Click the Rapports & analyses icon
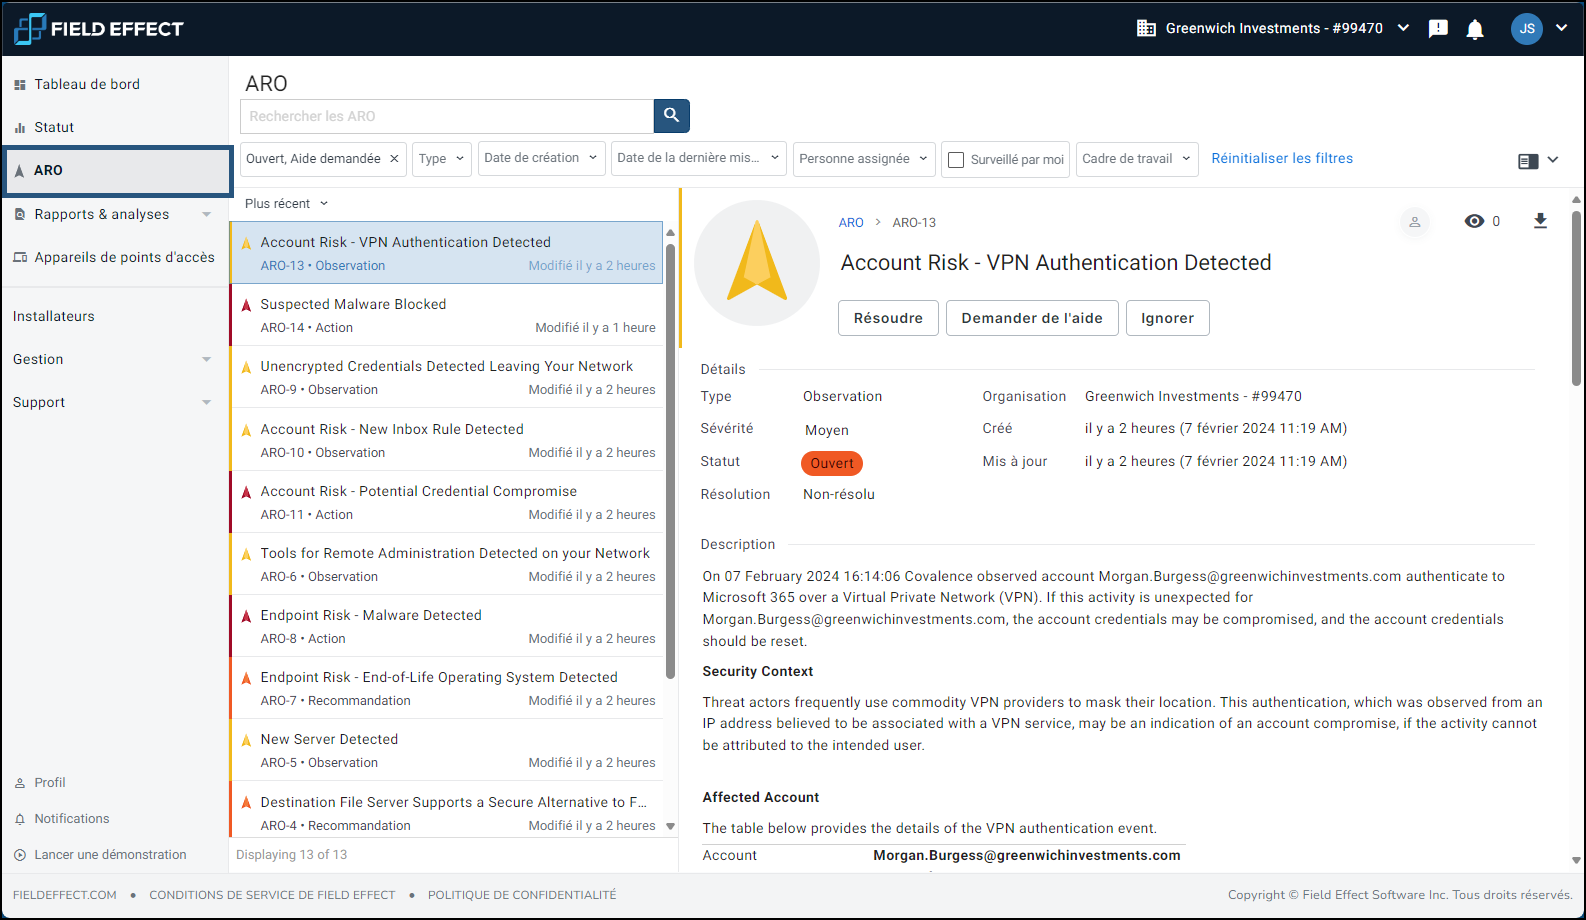The width and height of the screenshot is (1586, 920). [x=19, y=214]
